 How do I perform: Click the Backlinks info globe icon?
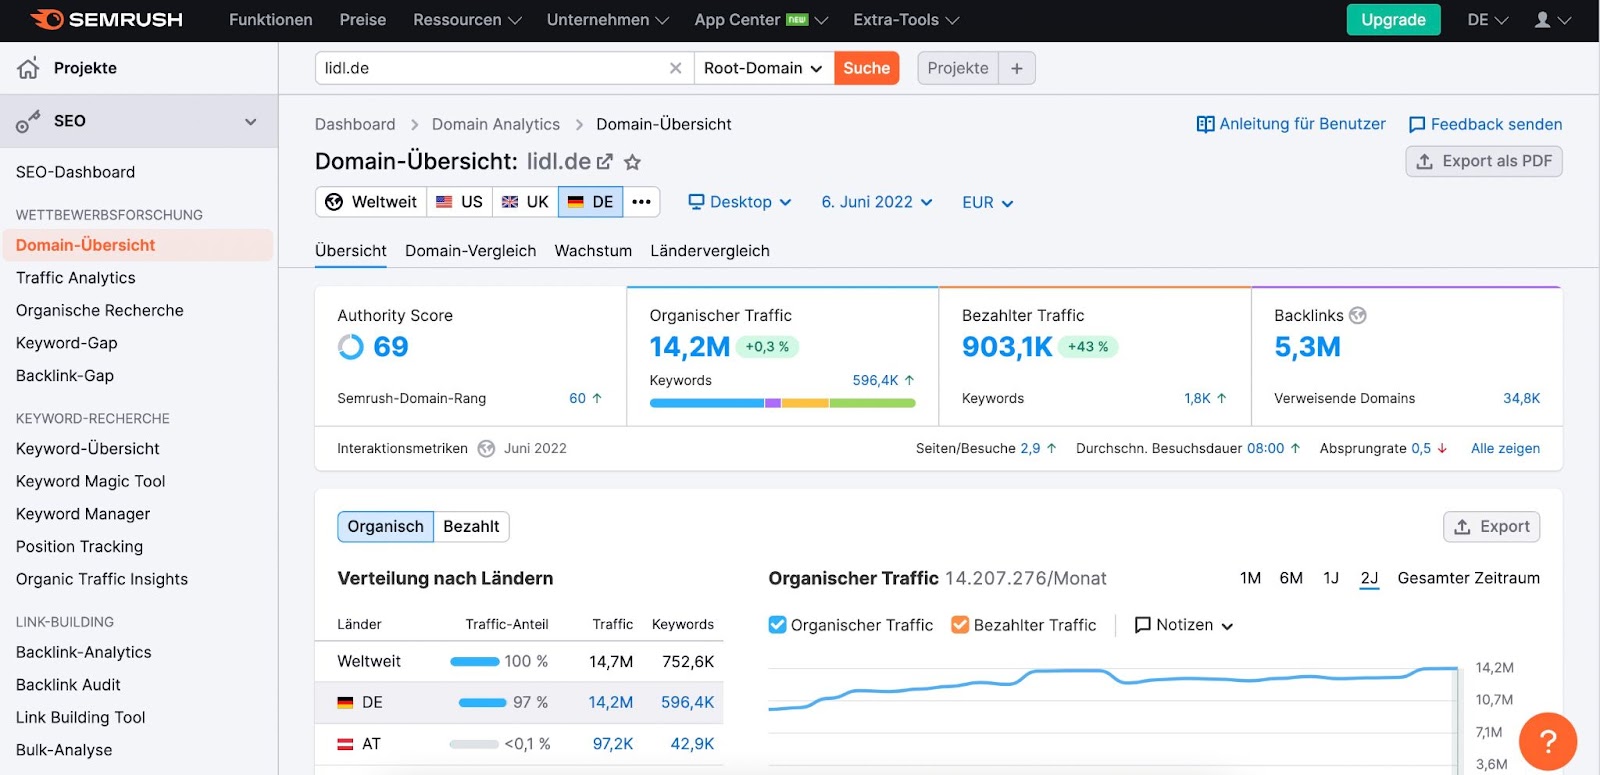click(x=1358, y=315)
